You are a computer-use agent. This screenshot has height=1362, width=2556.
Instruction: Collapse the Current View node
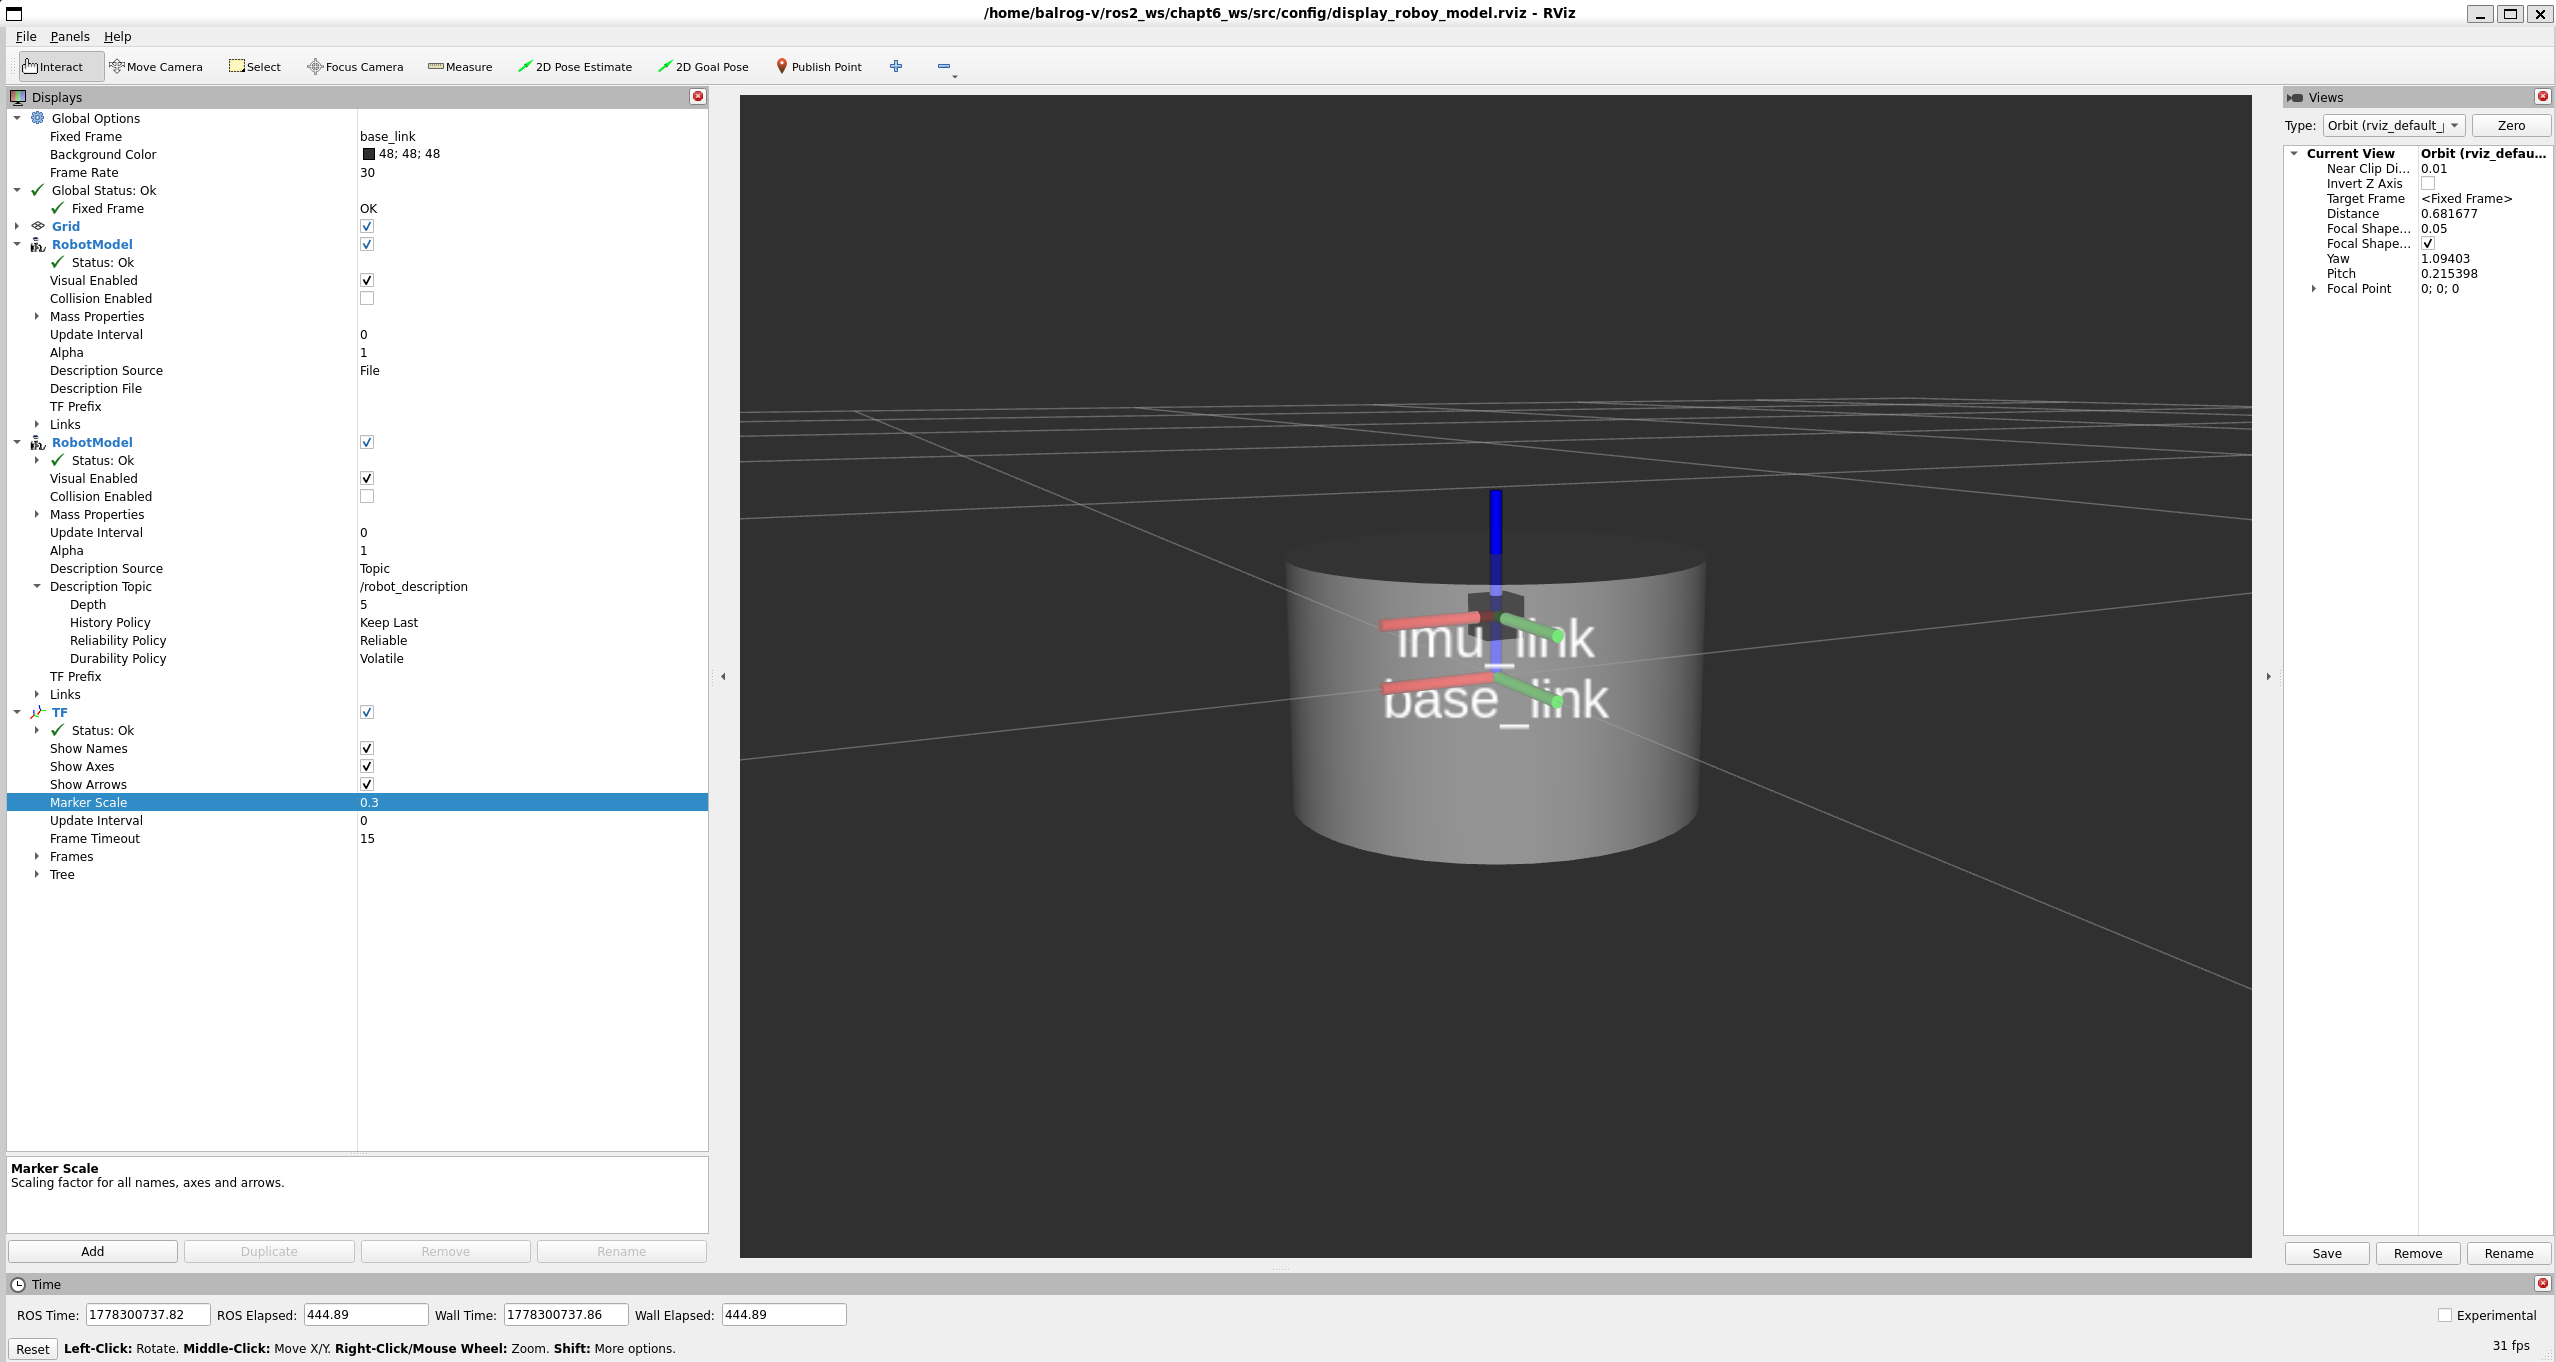tap(2295, 153)
